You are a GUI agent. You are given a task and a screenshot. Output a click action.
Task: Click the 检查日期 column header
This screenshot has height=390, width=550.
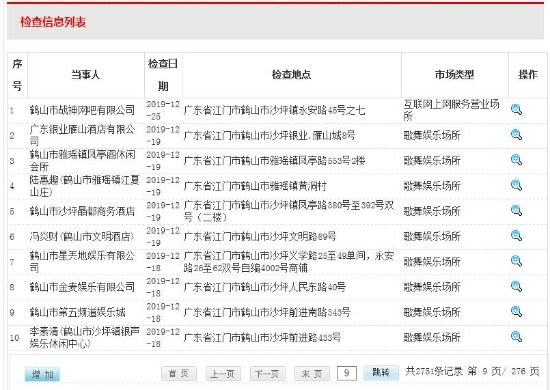pos(163,75)
